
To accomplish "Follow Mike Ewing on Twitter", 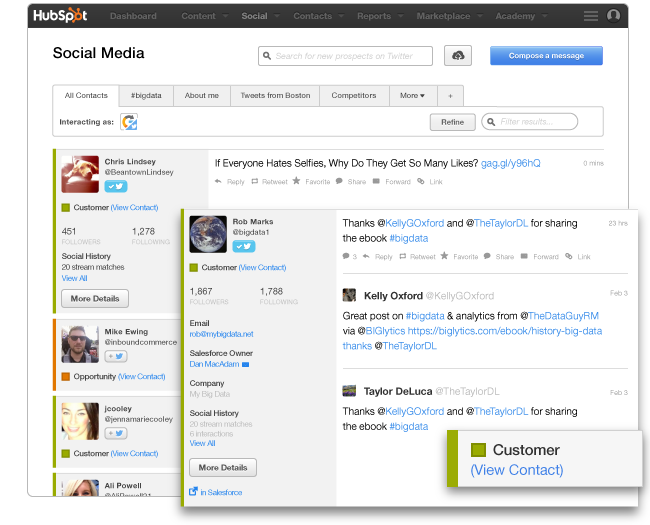I will pyautogui.click(x=116, y=356).
